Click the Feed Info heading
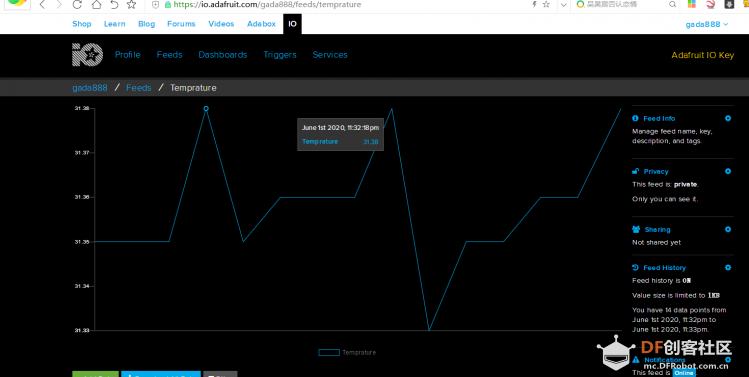 (659, 118)
